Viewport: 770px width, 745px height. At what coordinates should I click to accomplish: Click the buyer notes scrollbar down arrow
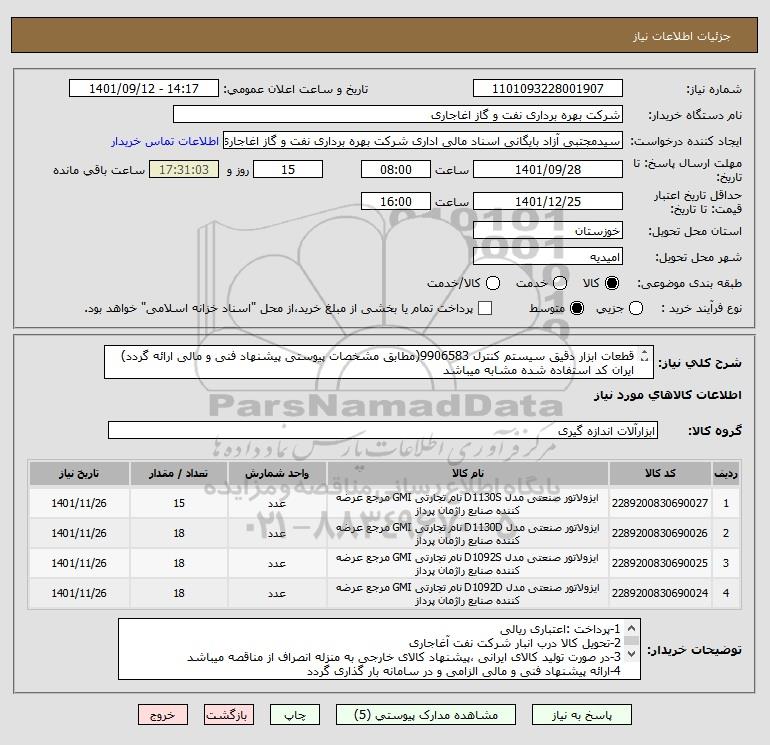point(632,654)
